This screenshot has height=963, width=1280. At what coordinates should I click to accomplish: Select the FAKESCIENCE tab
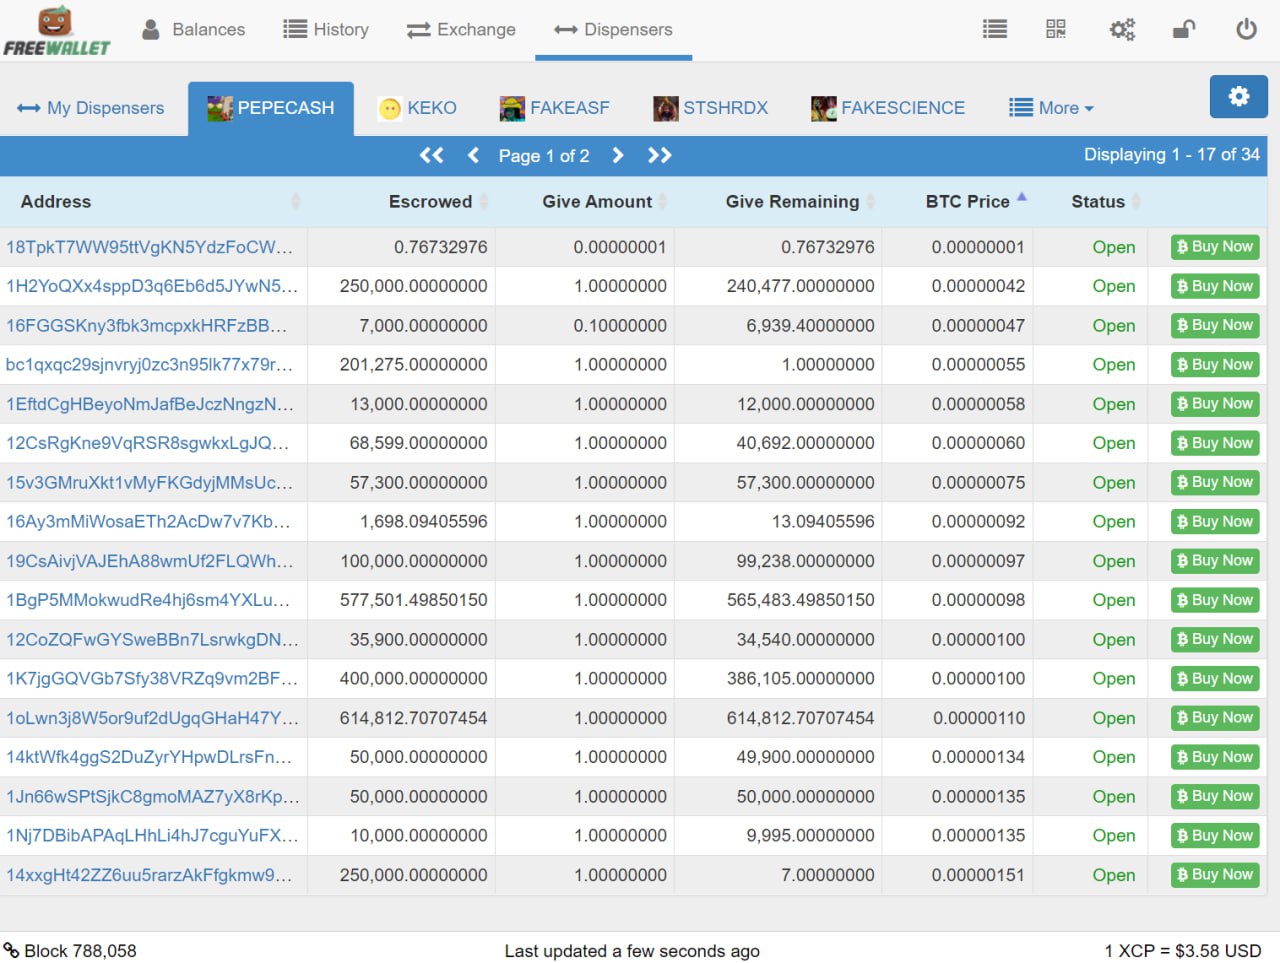coord(888,108)
